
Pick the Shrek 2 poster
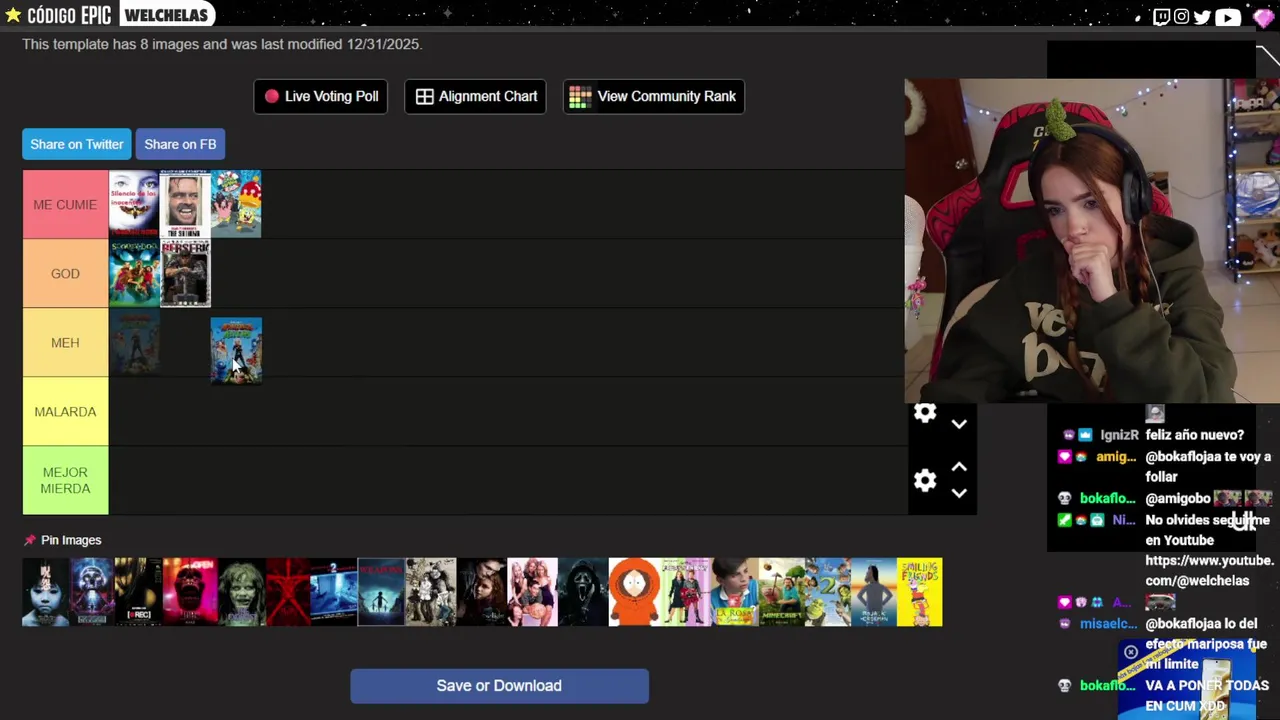(x=828, y=592)
